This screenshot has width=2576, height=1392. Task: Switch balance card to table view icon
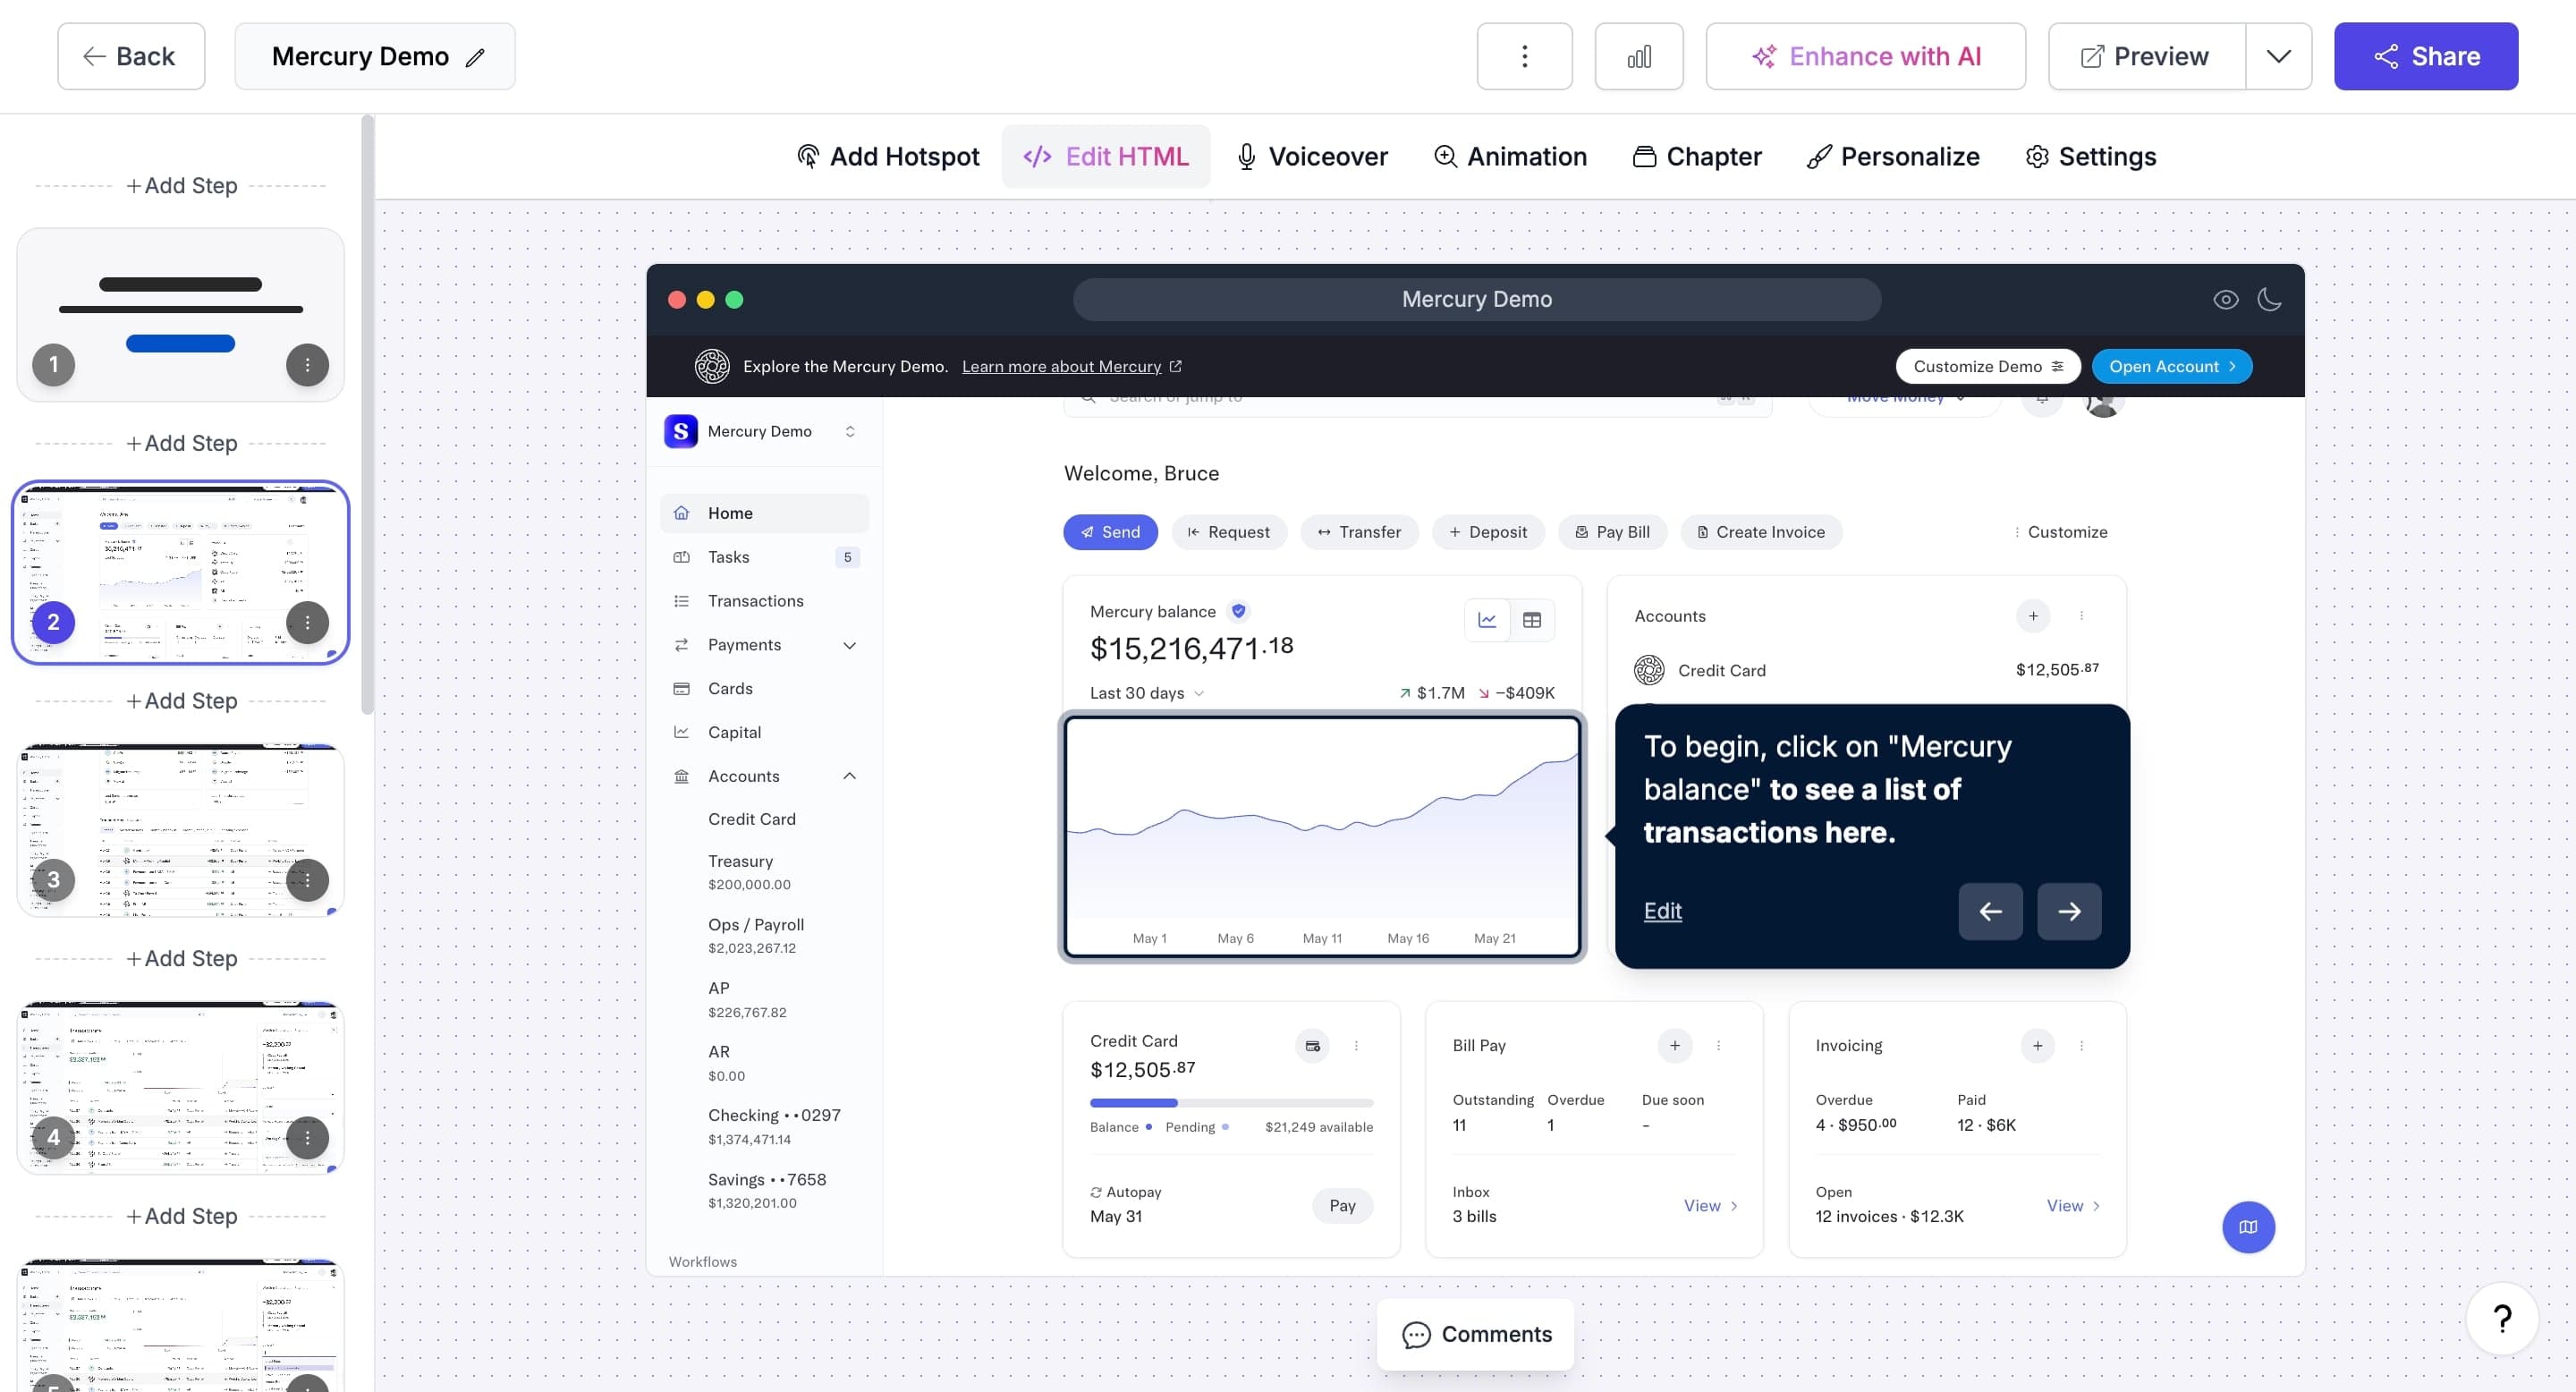[x=1531, y=620]
